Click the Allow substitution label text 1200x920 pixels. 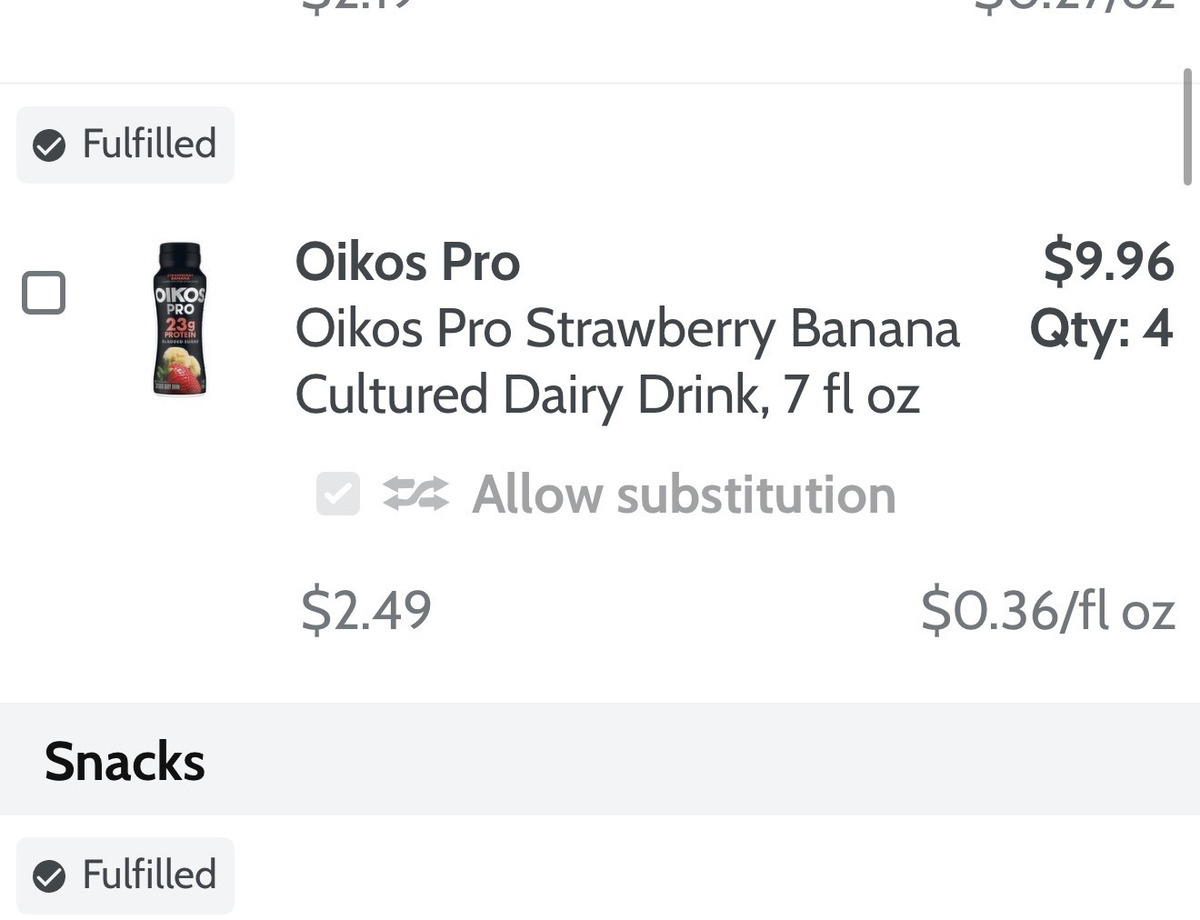[683, 494]
